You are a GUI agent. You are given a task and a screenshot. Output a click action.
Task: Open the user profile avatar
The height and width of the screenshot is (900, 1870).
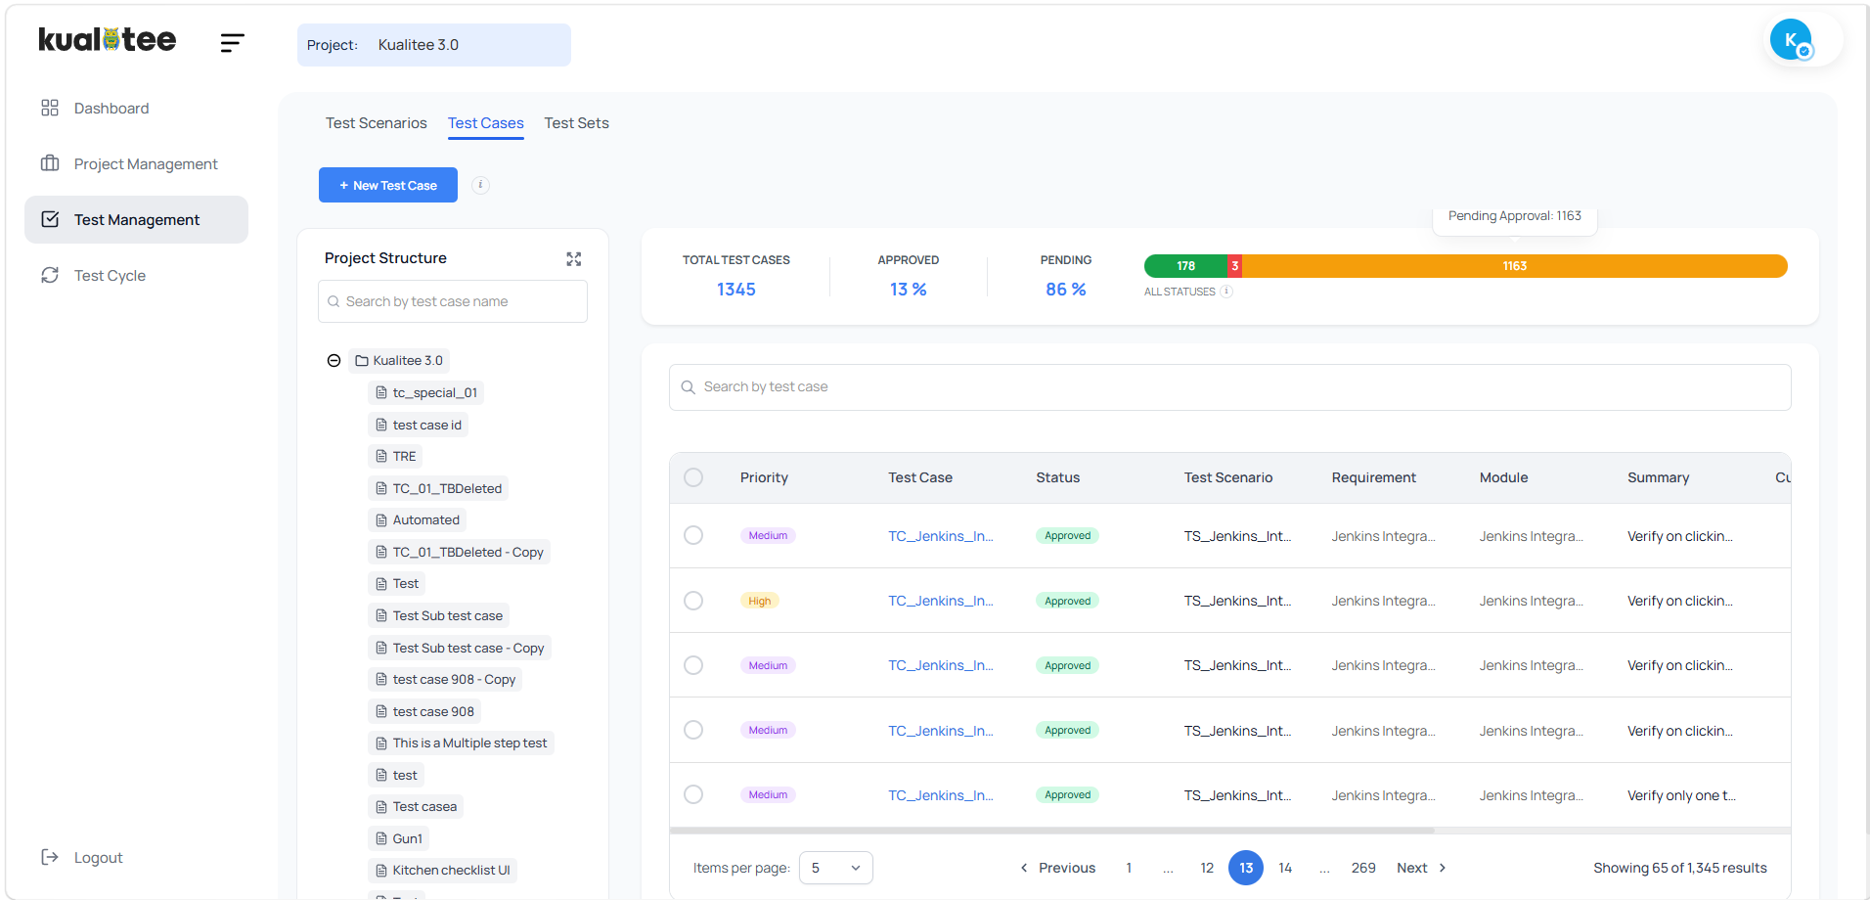(1791, 40)
